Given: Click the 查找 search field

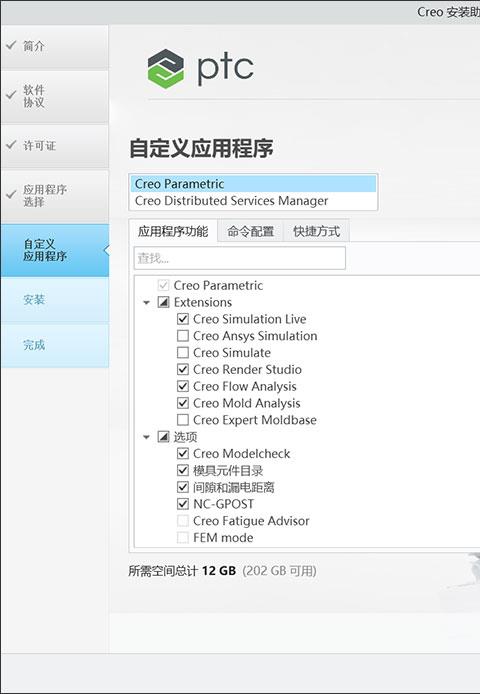Looking at the screenshot, I should point(240,258).
